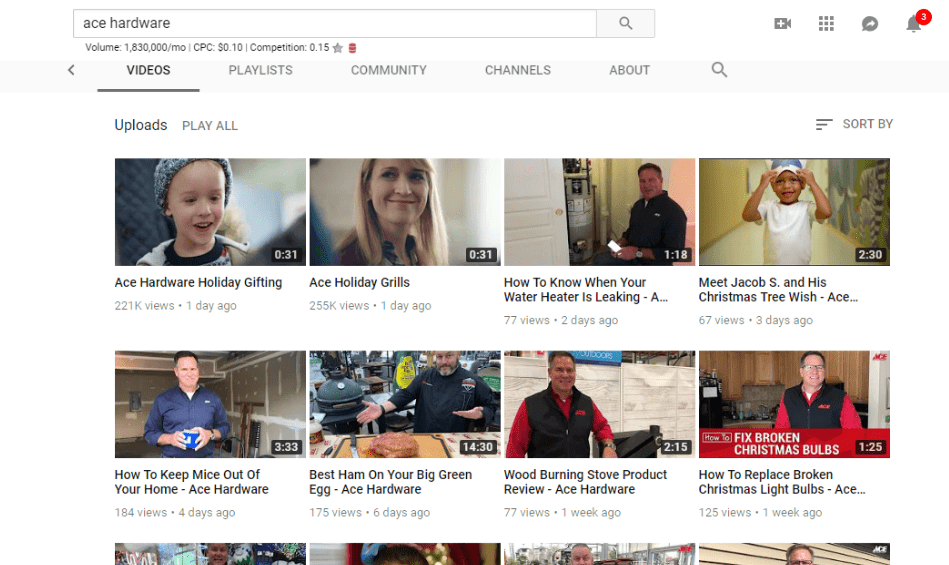Click the ace hardware search field
949x565 pixels.
click(x=335, y=24)
